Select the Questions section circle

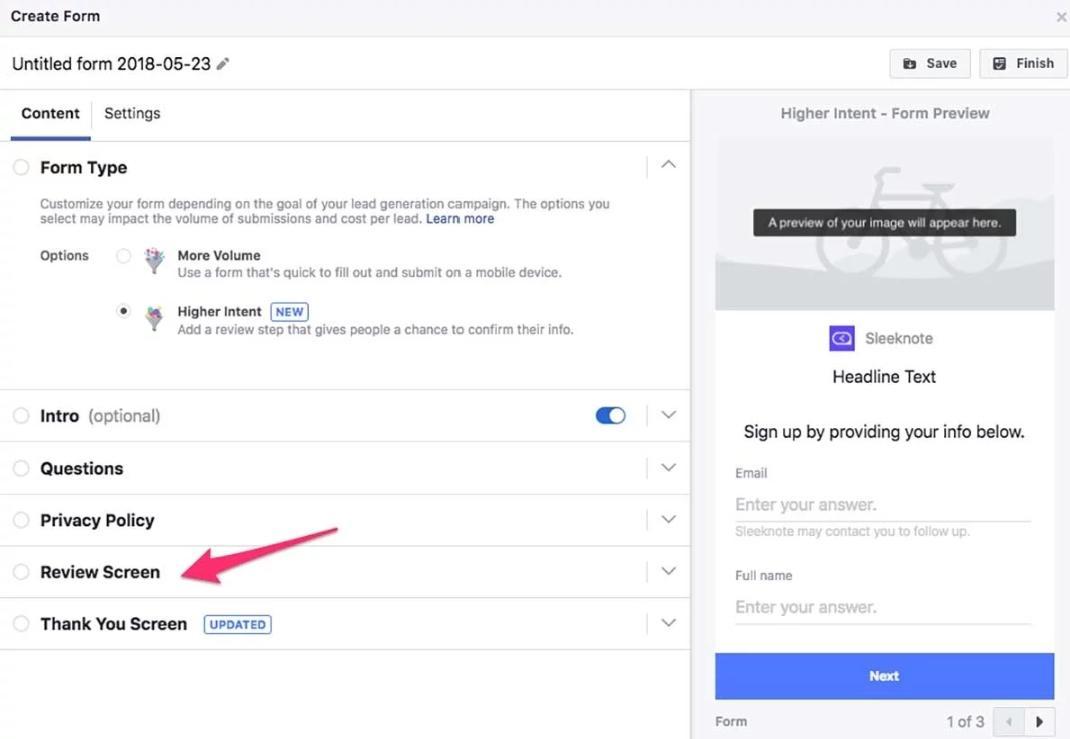tap(21, 468)
